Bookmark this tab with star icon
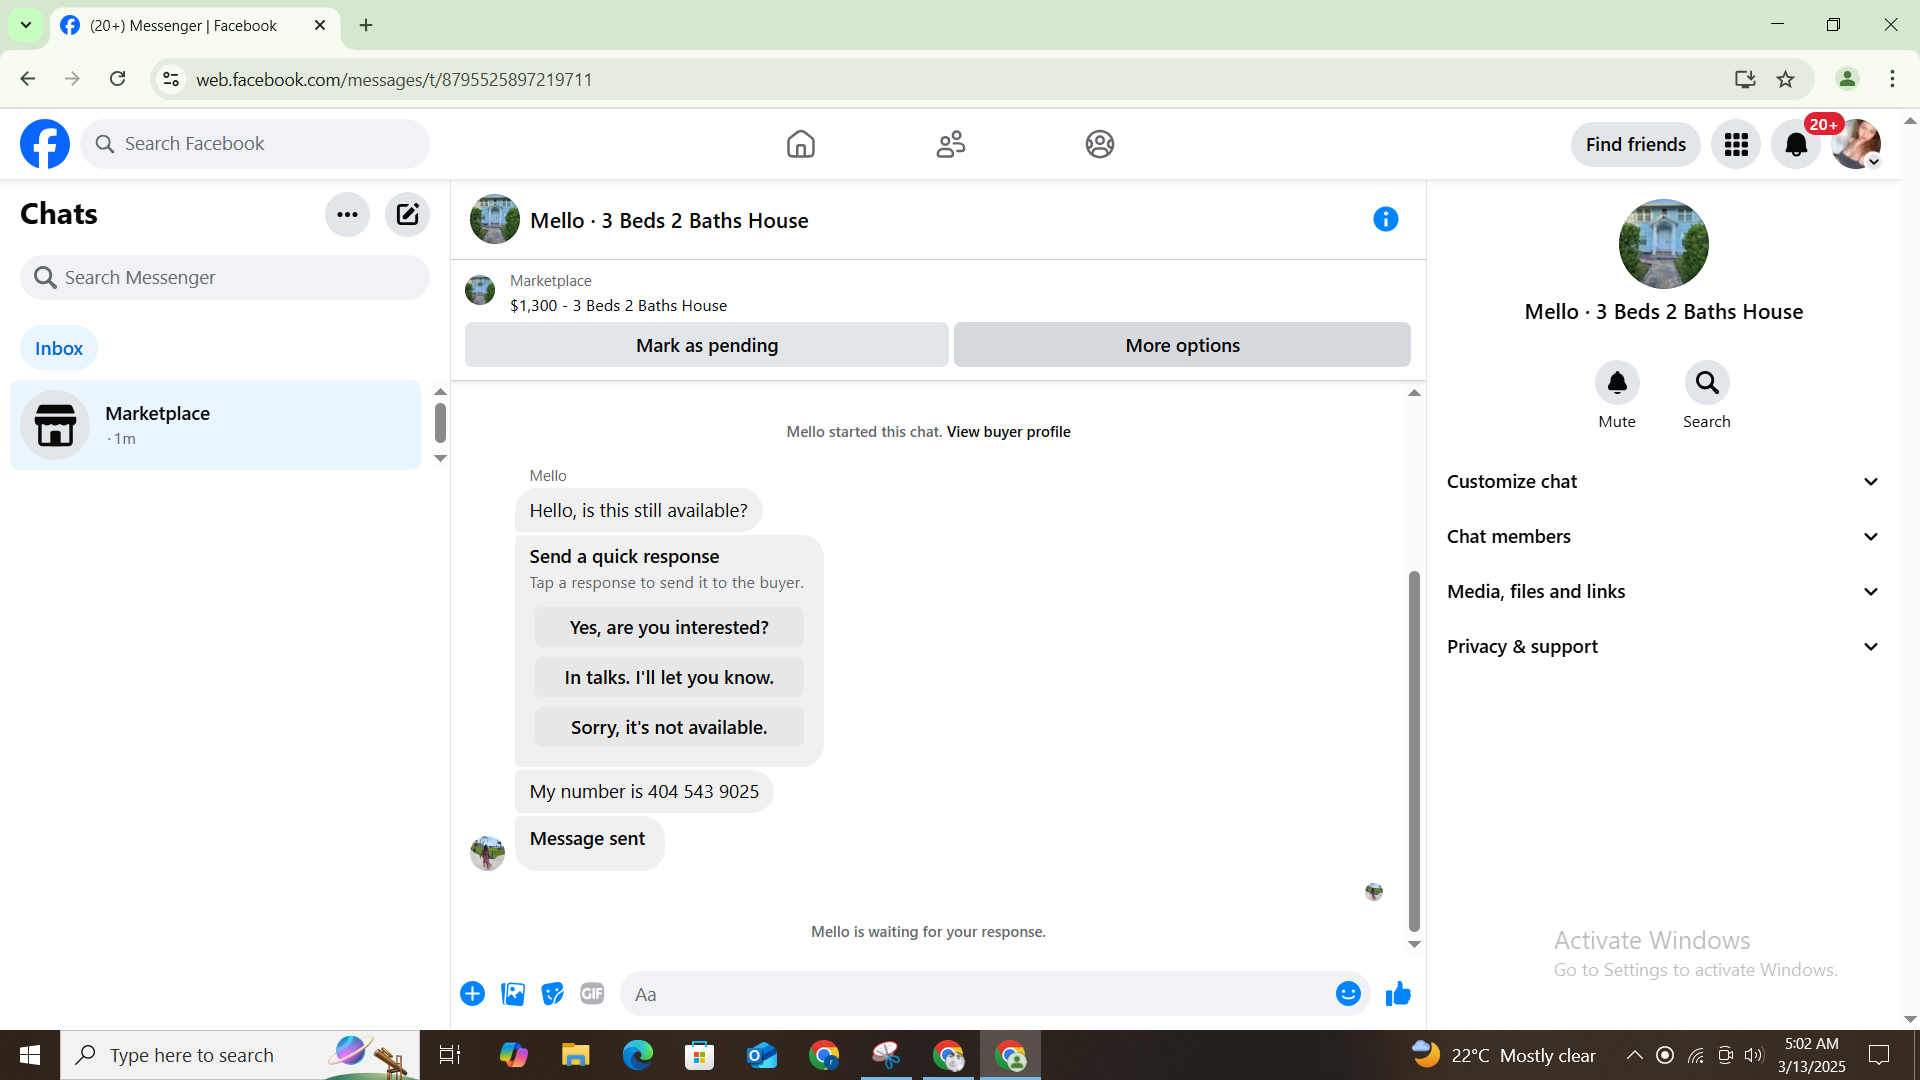The height and width of the screenshot is (1080, 1920). pos(1785,79)
